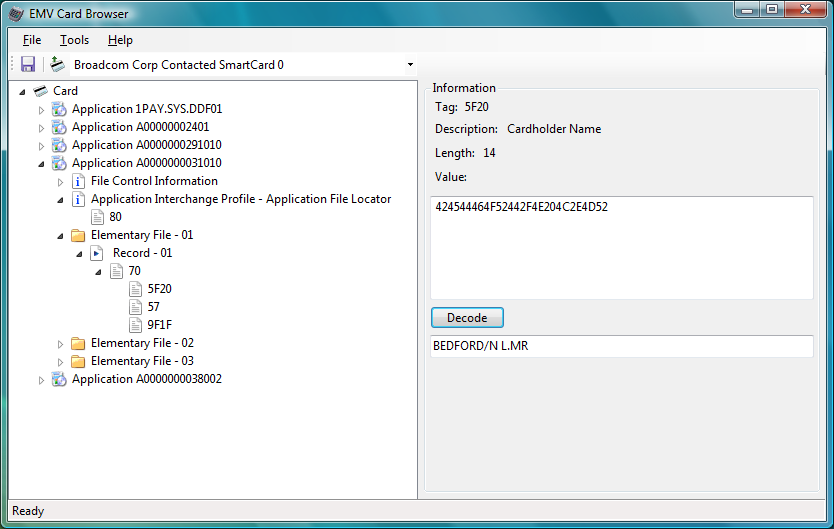Collapse Elementary File - 01 node
834x529 pixels.
[61, 236]
